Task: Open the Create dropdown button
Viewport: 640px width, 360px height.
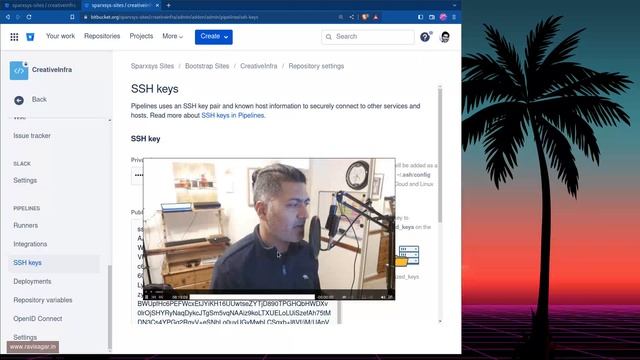Action: [x=213, y=37]
